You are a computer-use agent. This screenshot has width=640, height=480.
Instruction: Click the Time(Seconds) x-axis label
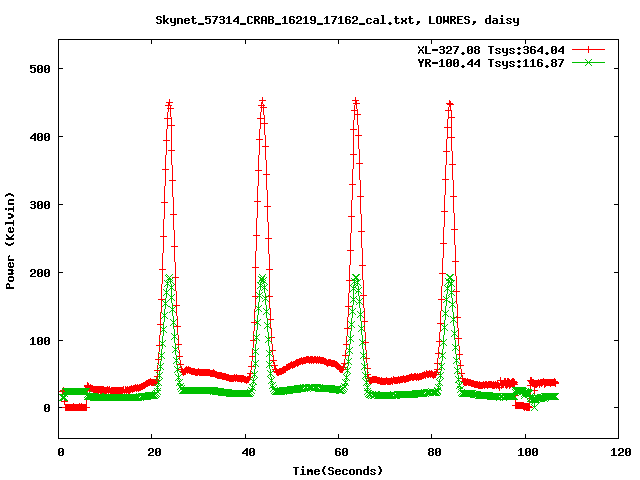338,470
